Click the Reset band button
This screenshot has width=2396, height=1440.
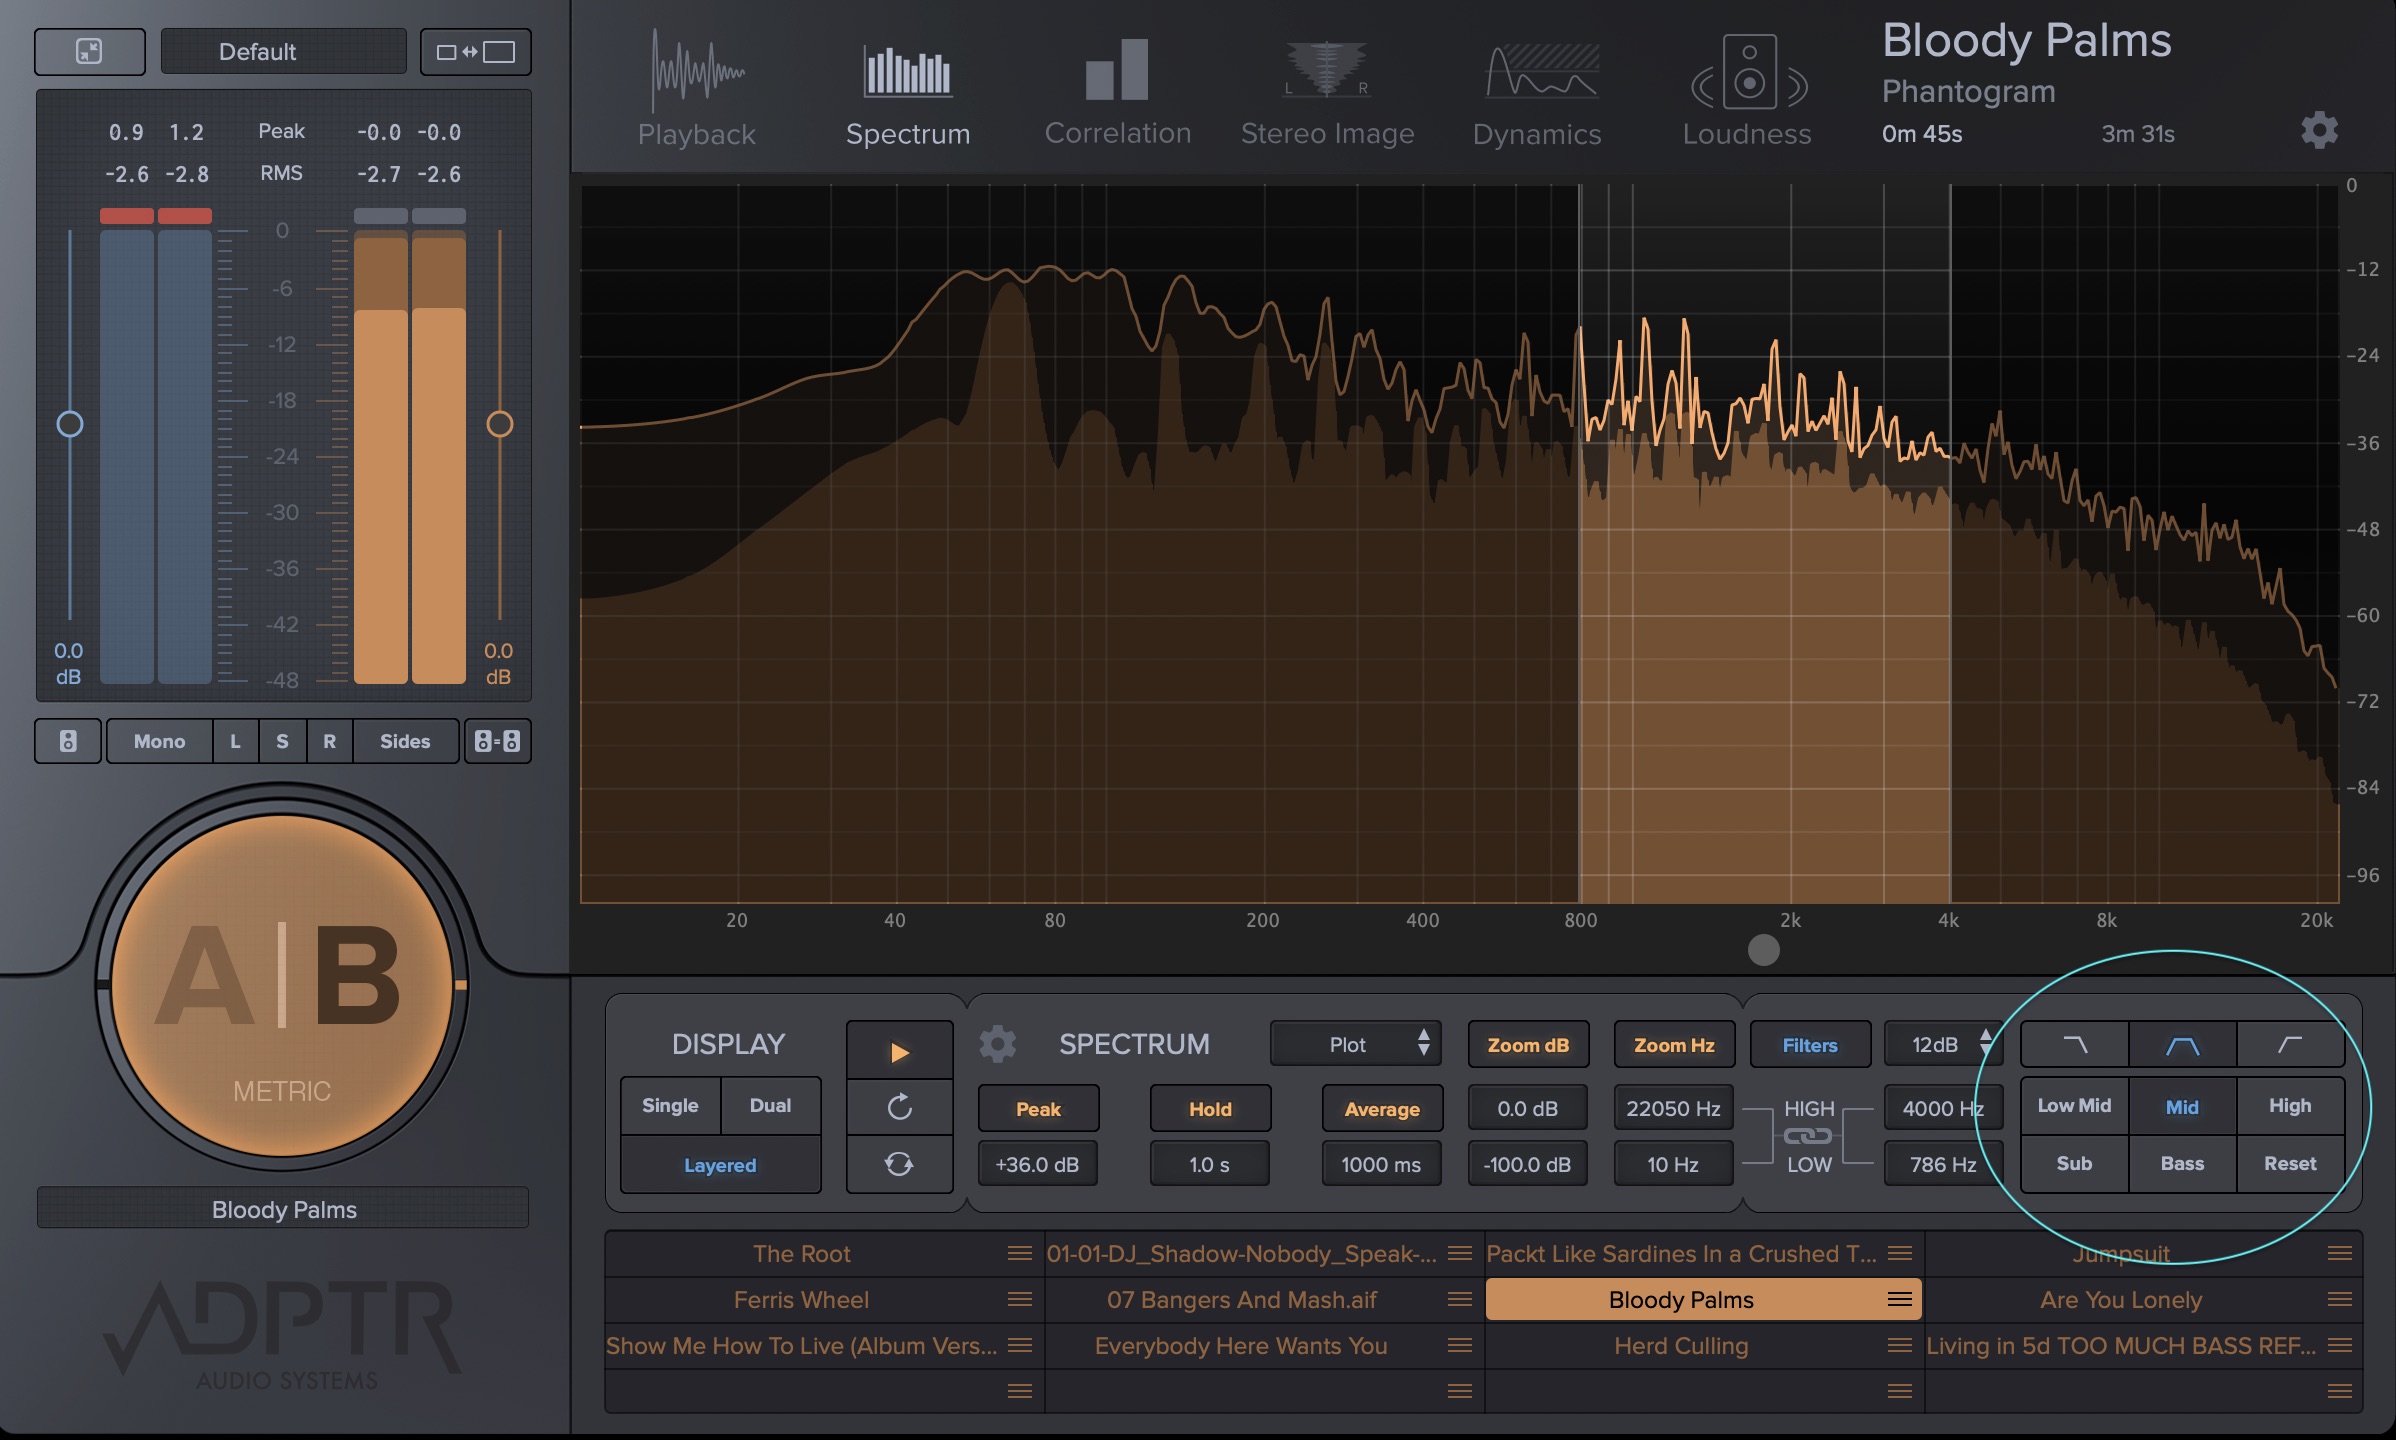pos(2289,1163)
